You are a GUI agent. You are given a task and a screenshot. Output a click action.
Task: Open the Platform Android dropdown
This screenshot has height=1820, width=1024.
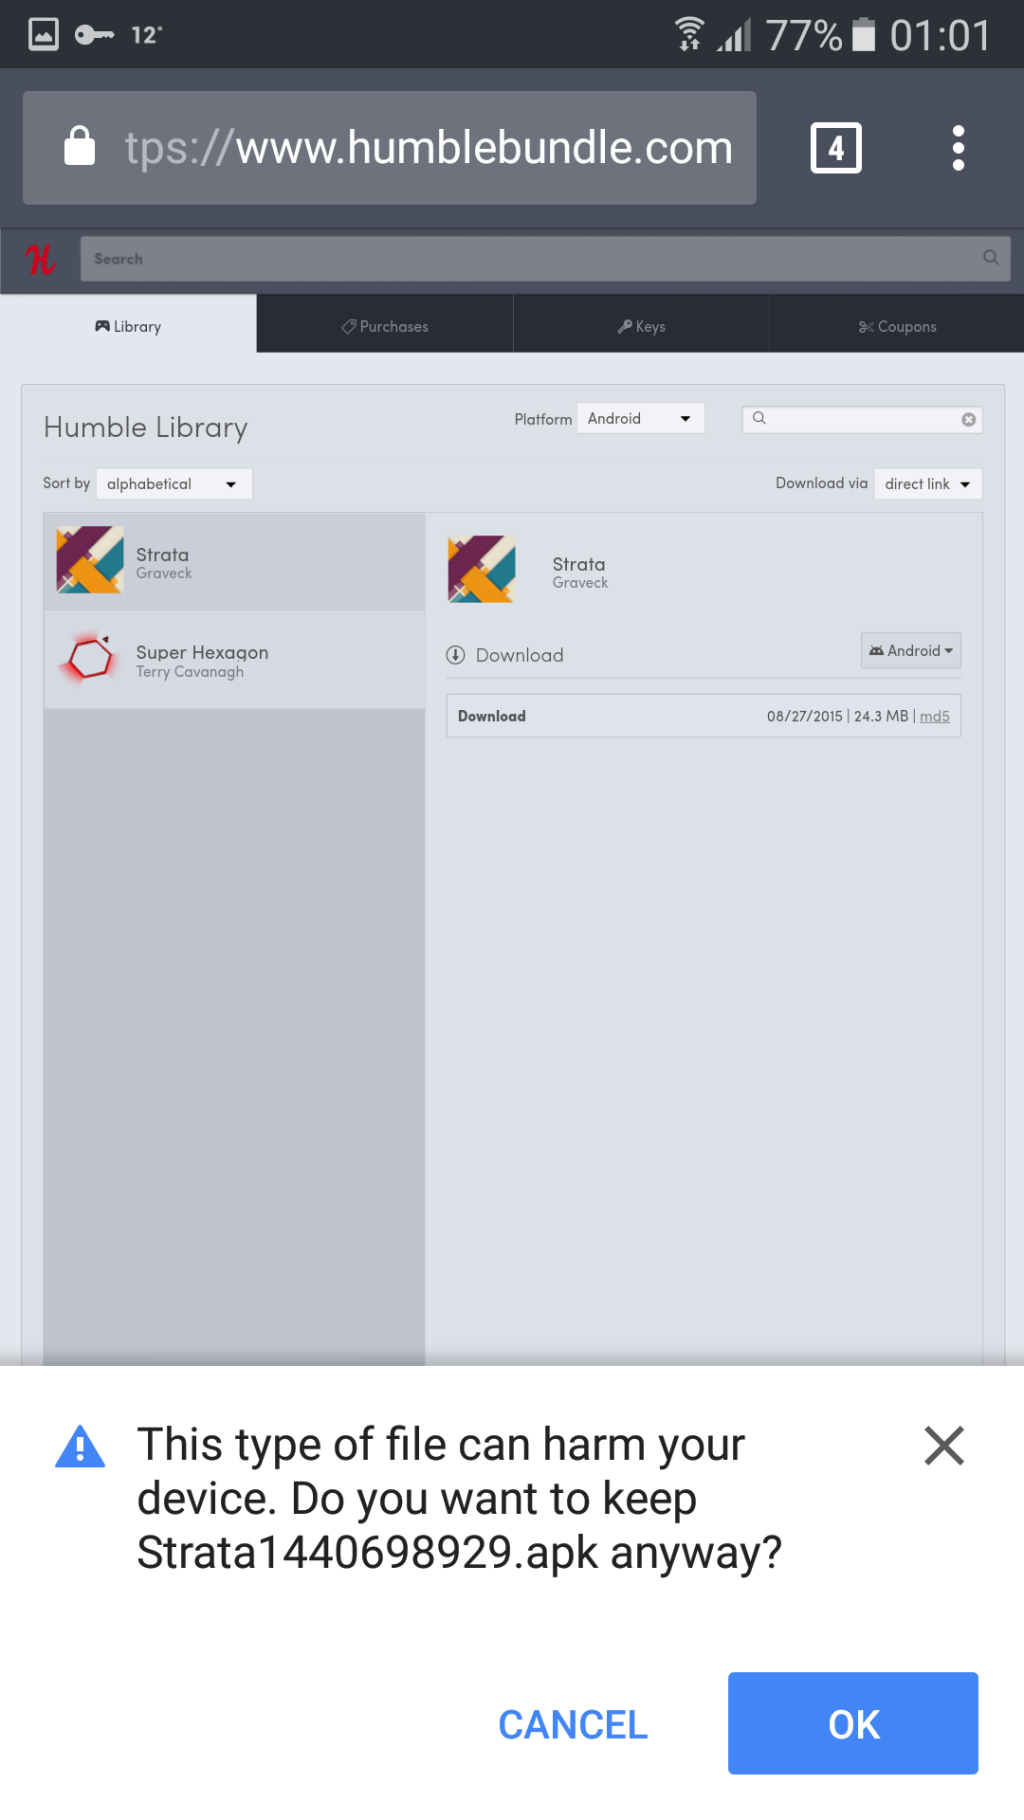(x=640, y=419)
